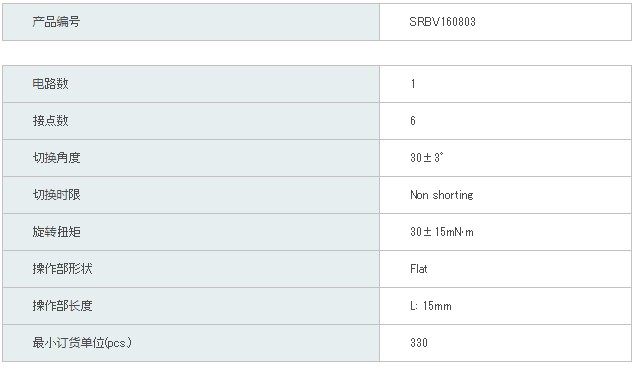The width and height of the screenshot is (633, 384).
Task: Click the 接点数 row label
Action: 50,121
